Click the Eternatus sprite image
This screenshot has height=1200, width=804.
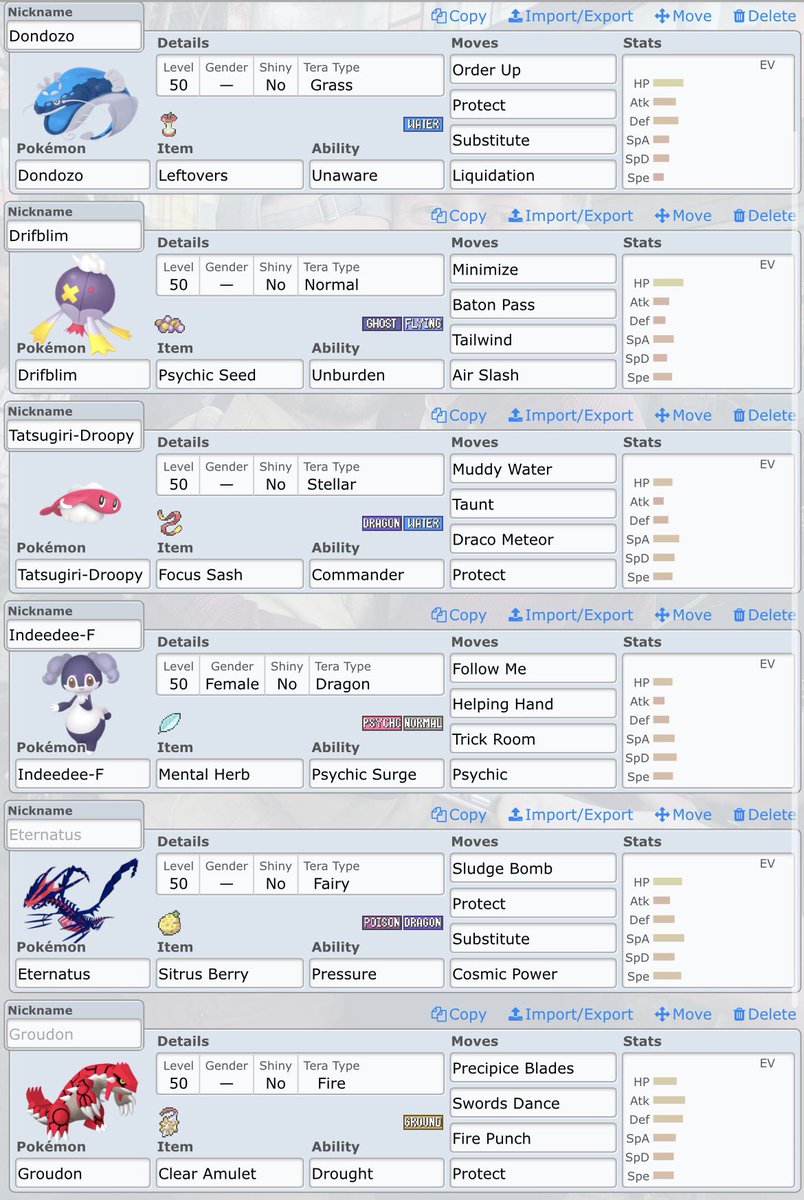click(x=79, y=900)
